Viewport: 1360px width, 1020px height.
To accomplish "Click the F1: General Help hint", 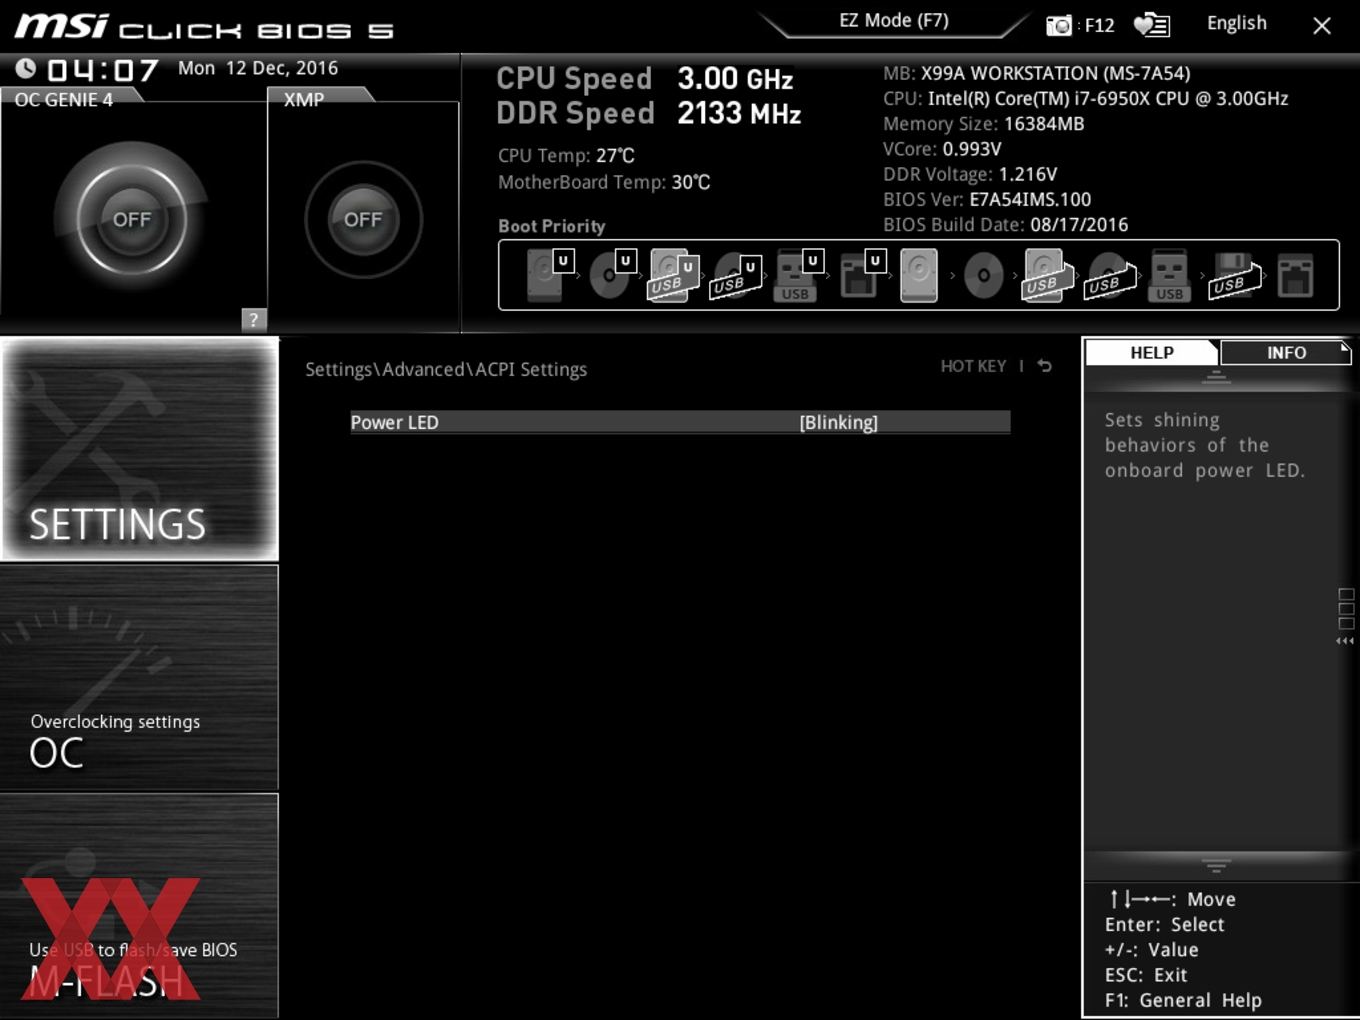I will pyautogui.click(x=1183, y=1000).
